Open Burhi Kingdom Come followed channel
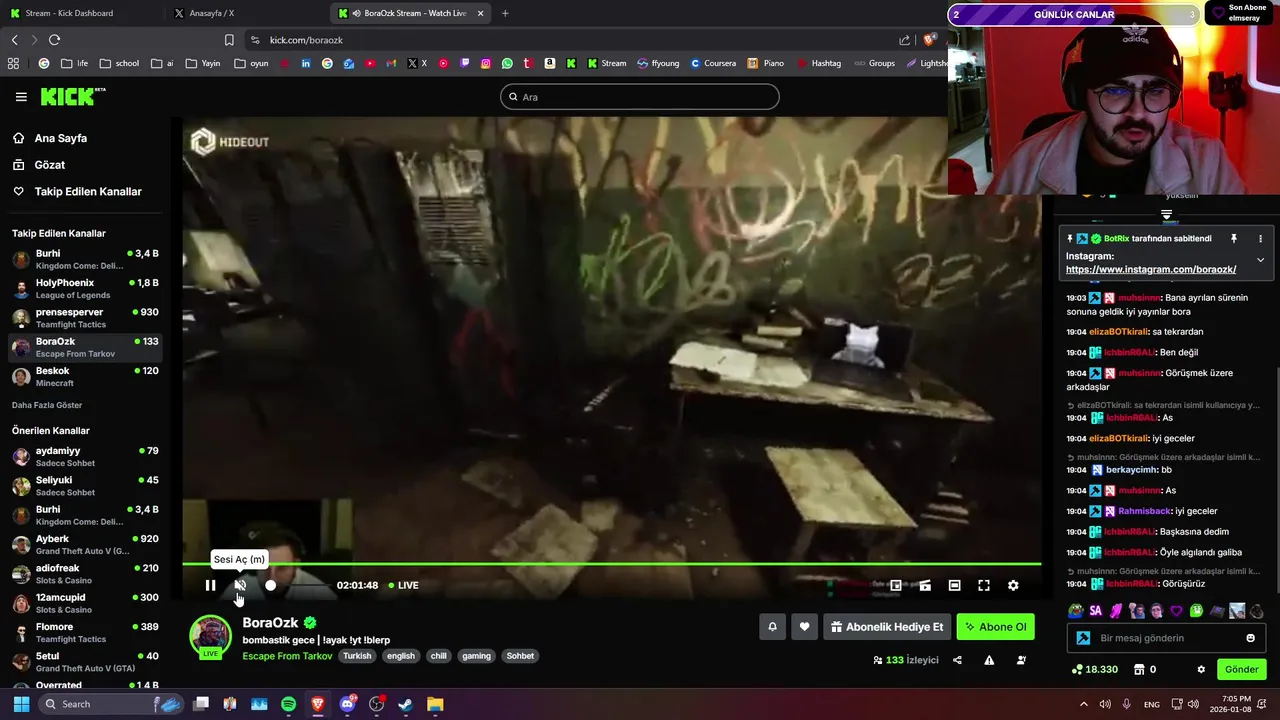The width and height of the screenshot is (1280, 720). point(85,259)
